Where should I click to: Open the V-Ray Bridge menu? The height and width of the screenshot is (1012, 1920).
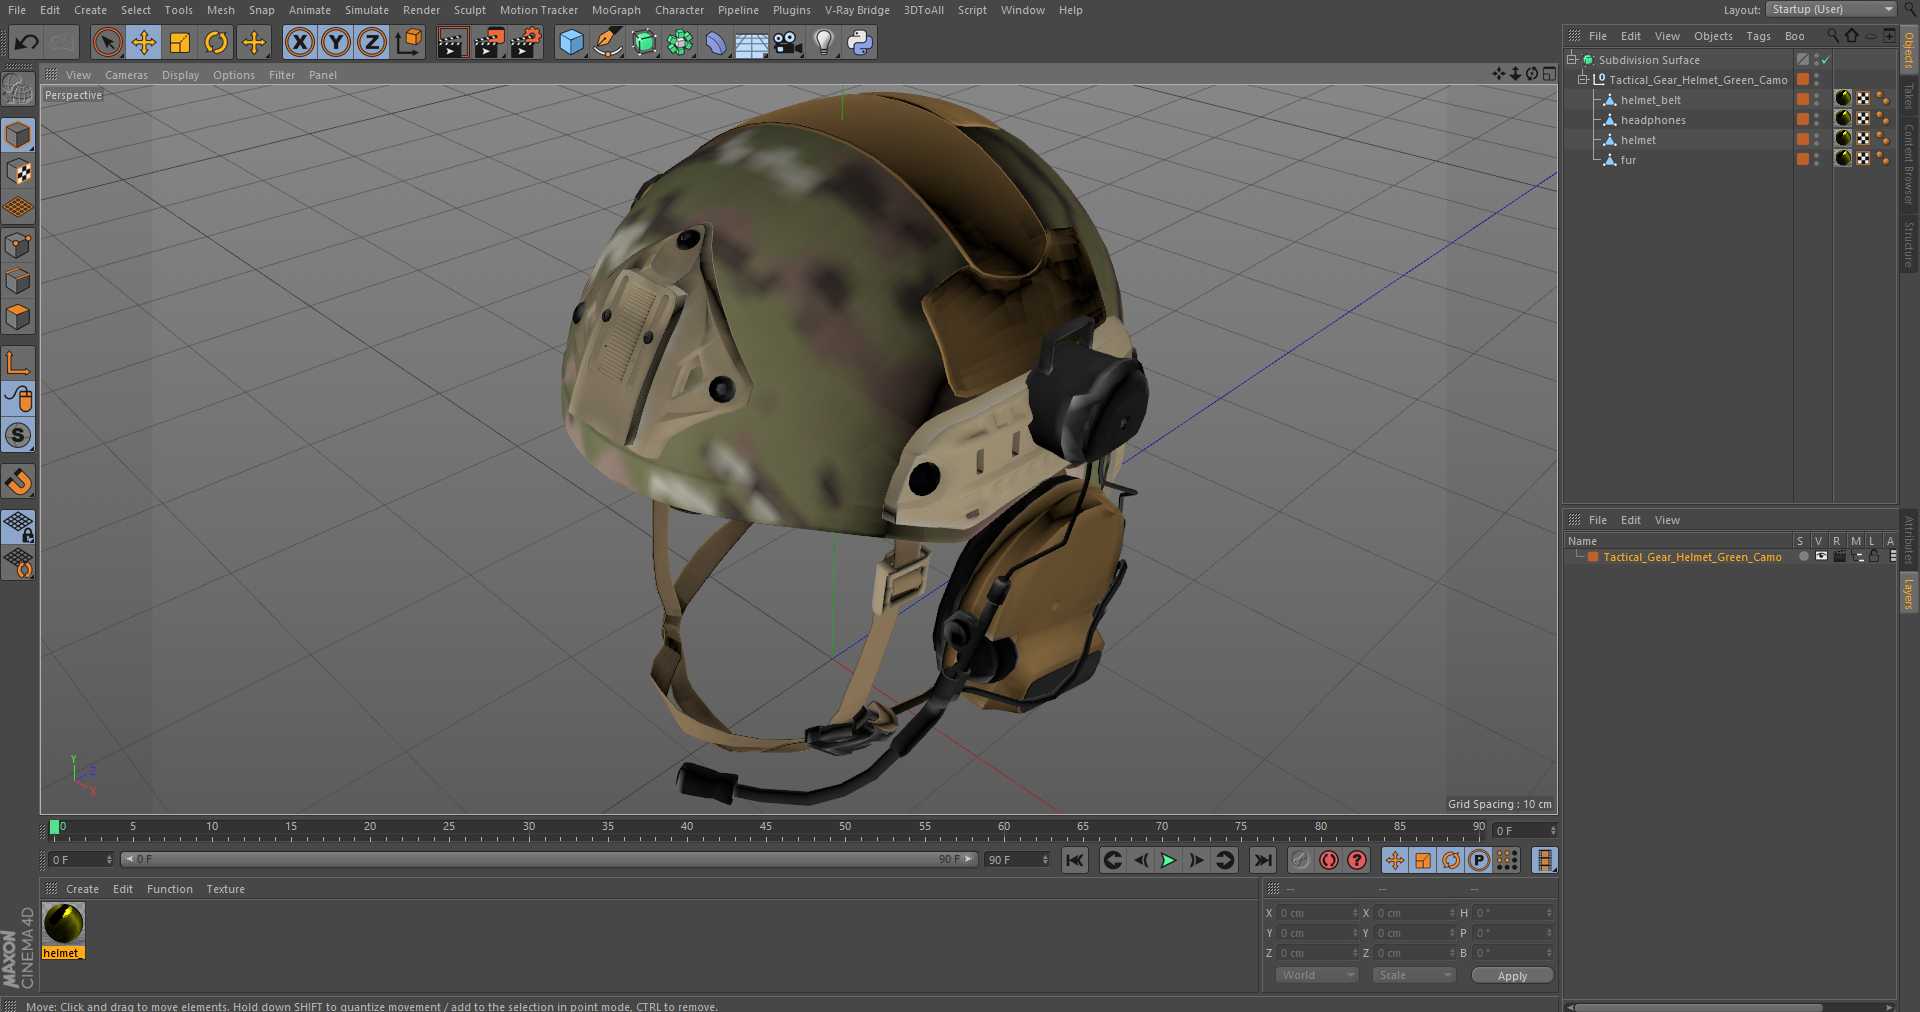coord(857,10)
